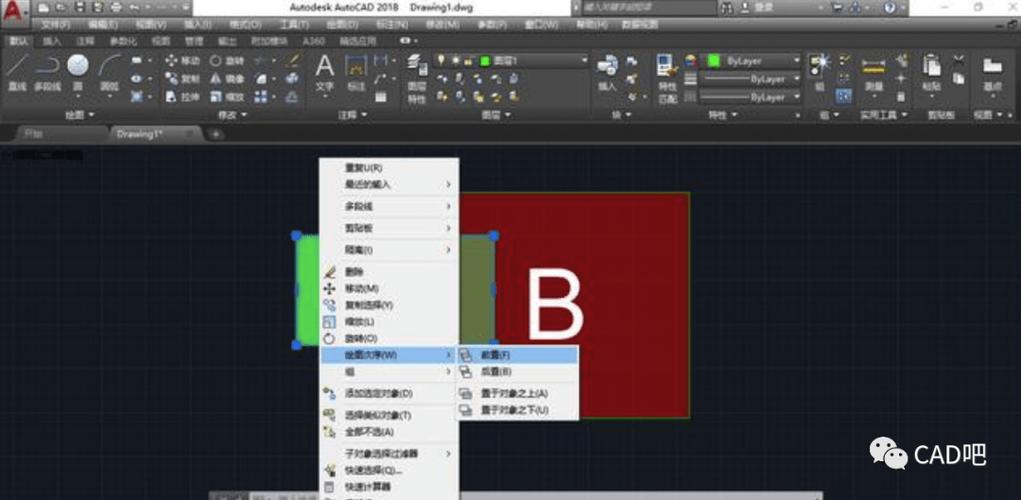Expand the Utilities (实用工具) panel
Screen dimensions: 1021x500
[x=883, y=115]
